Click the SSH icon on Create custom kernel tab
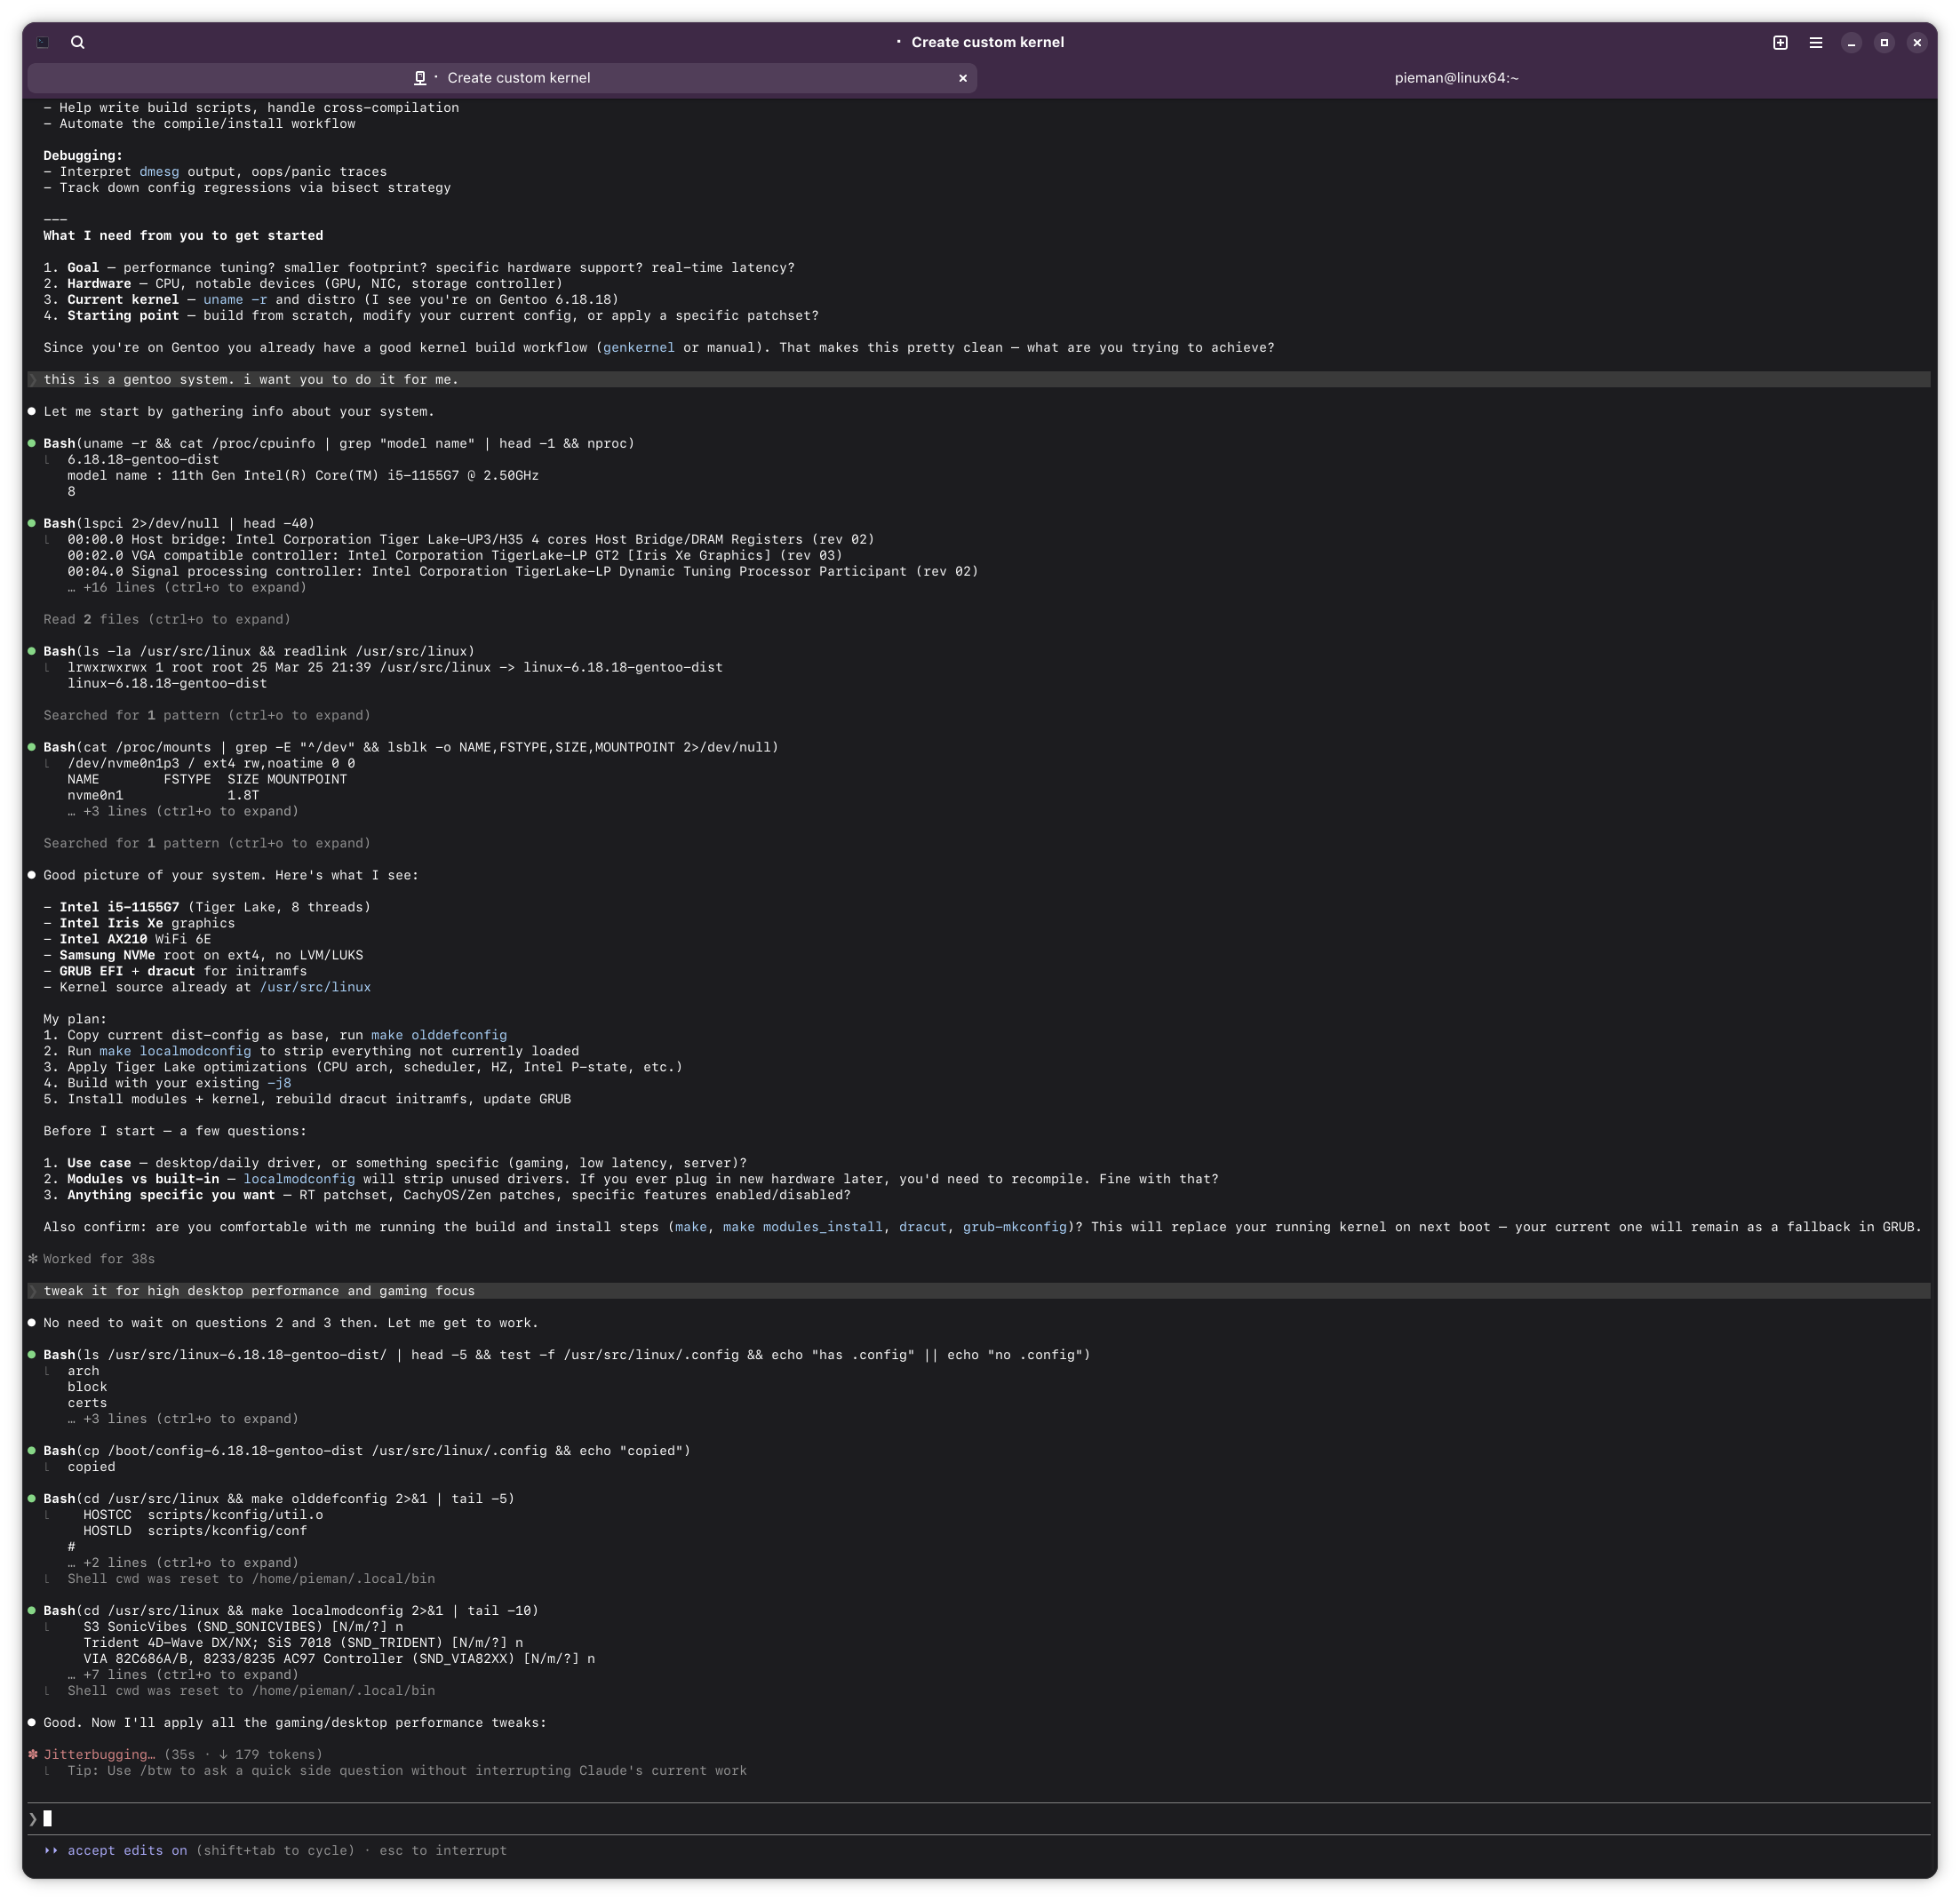The width and height of the screenshot is (1960, 1901). [x=421, y=78]
